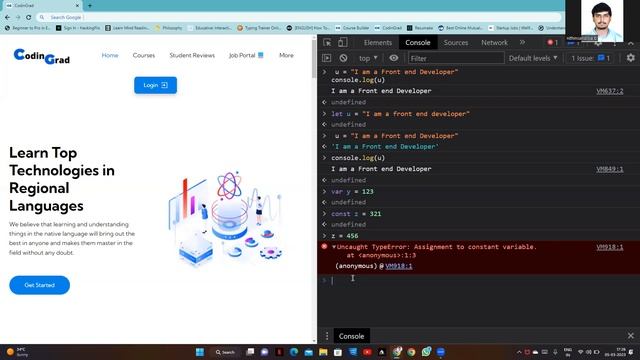Open the taskbar search box
The height and width of the screenshot is (360, 640).
(225, 352)
